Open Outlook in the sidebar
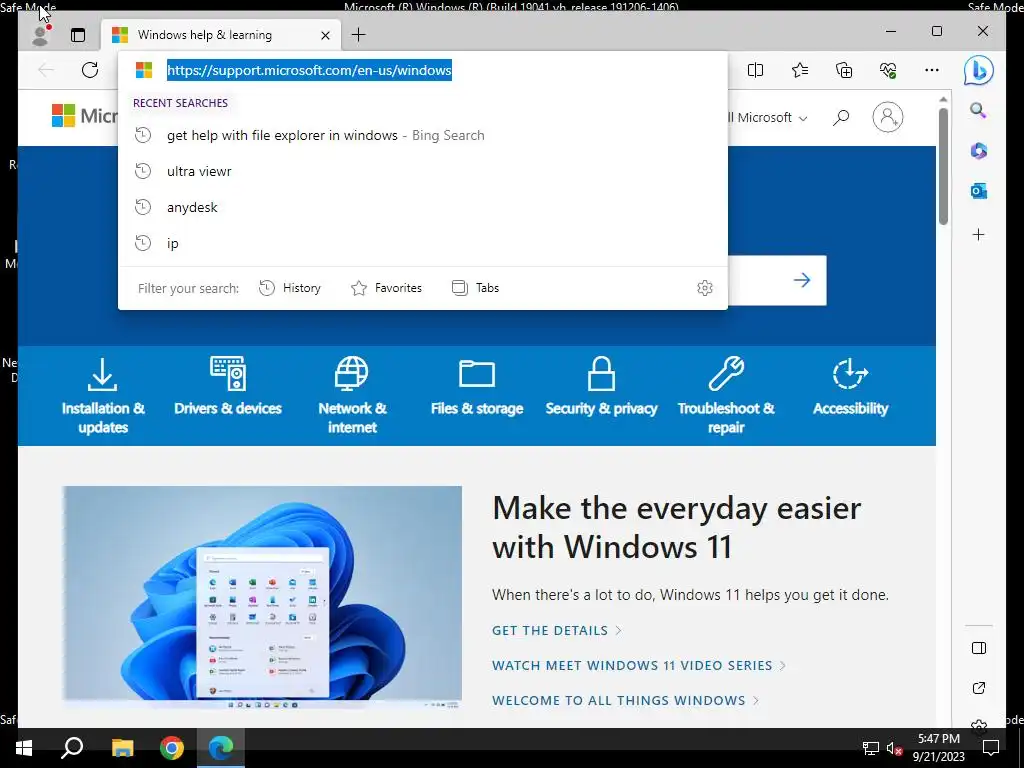This screenshot has width=1024, height=768. [x=978, y=191]
